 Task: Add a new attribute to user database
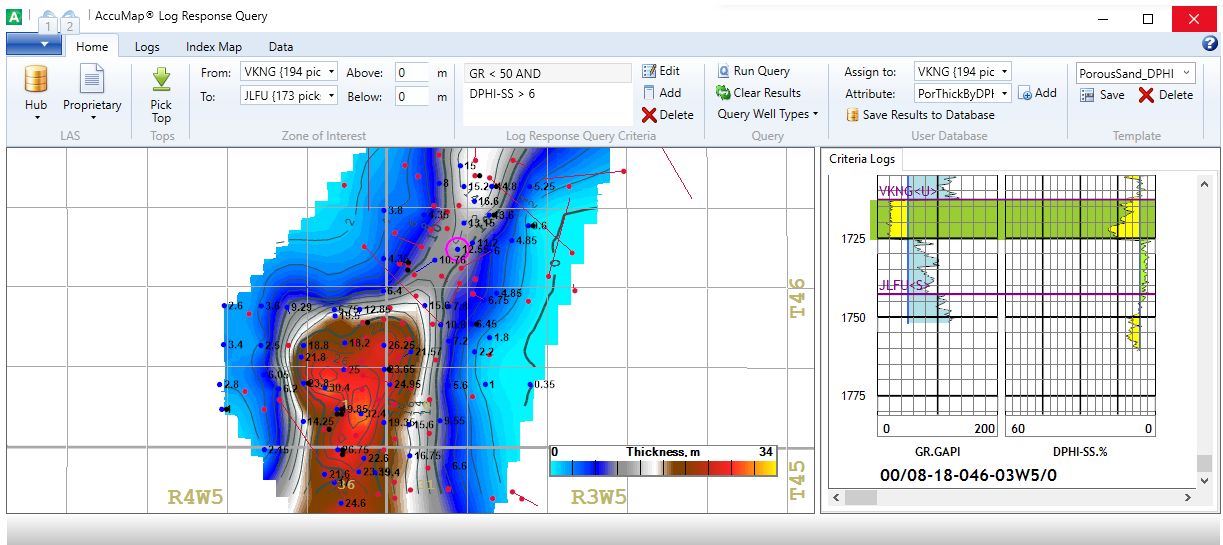point(1037,93)
